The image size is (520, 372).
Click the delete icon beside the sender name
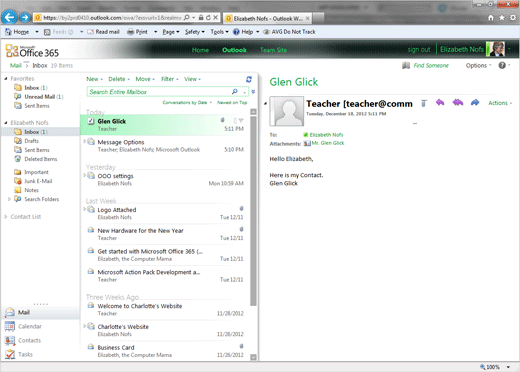tap(424, 103)
